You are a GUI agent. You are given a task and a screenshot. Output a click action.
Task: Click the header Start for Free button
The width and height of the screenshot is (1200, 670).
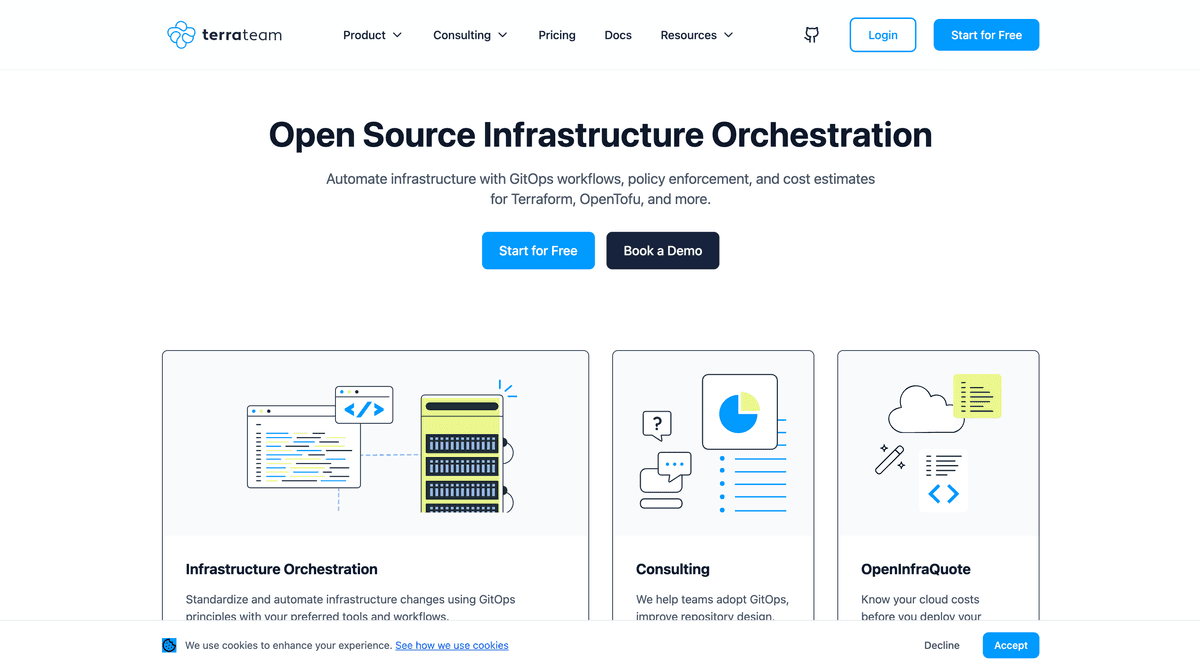click(x=986, y=35)
